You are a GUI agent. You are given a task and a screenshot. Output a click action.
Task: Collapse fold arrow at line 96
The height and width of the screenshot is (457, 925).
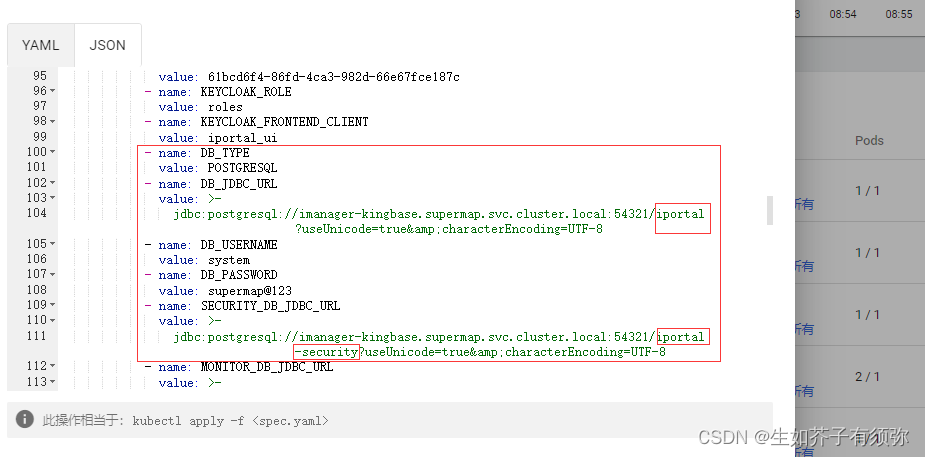coord(53,91)
